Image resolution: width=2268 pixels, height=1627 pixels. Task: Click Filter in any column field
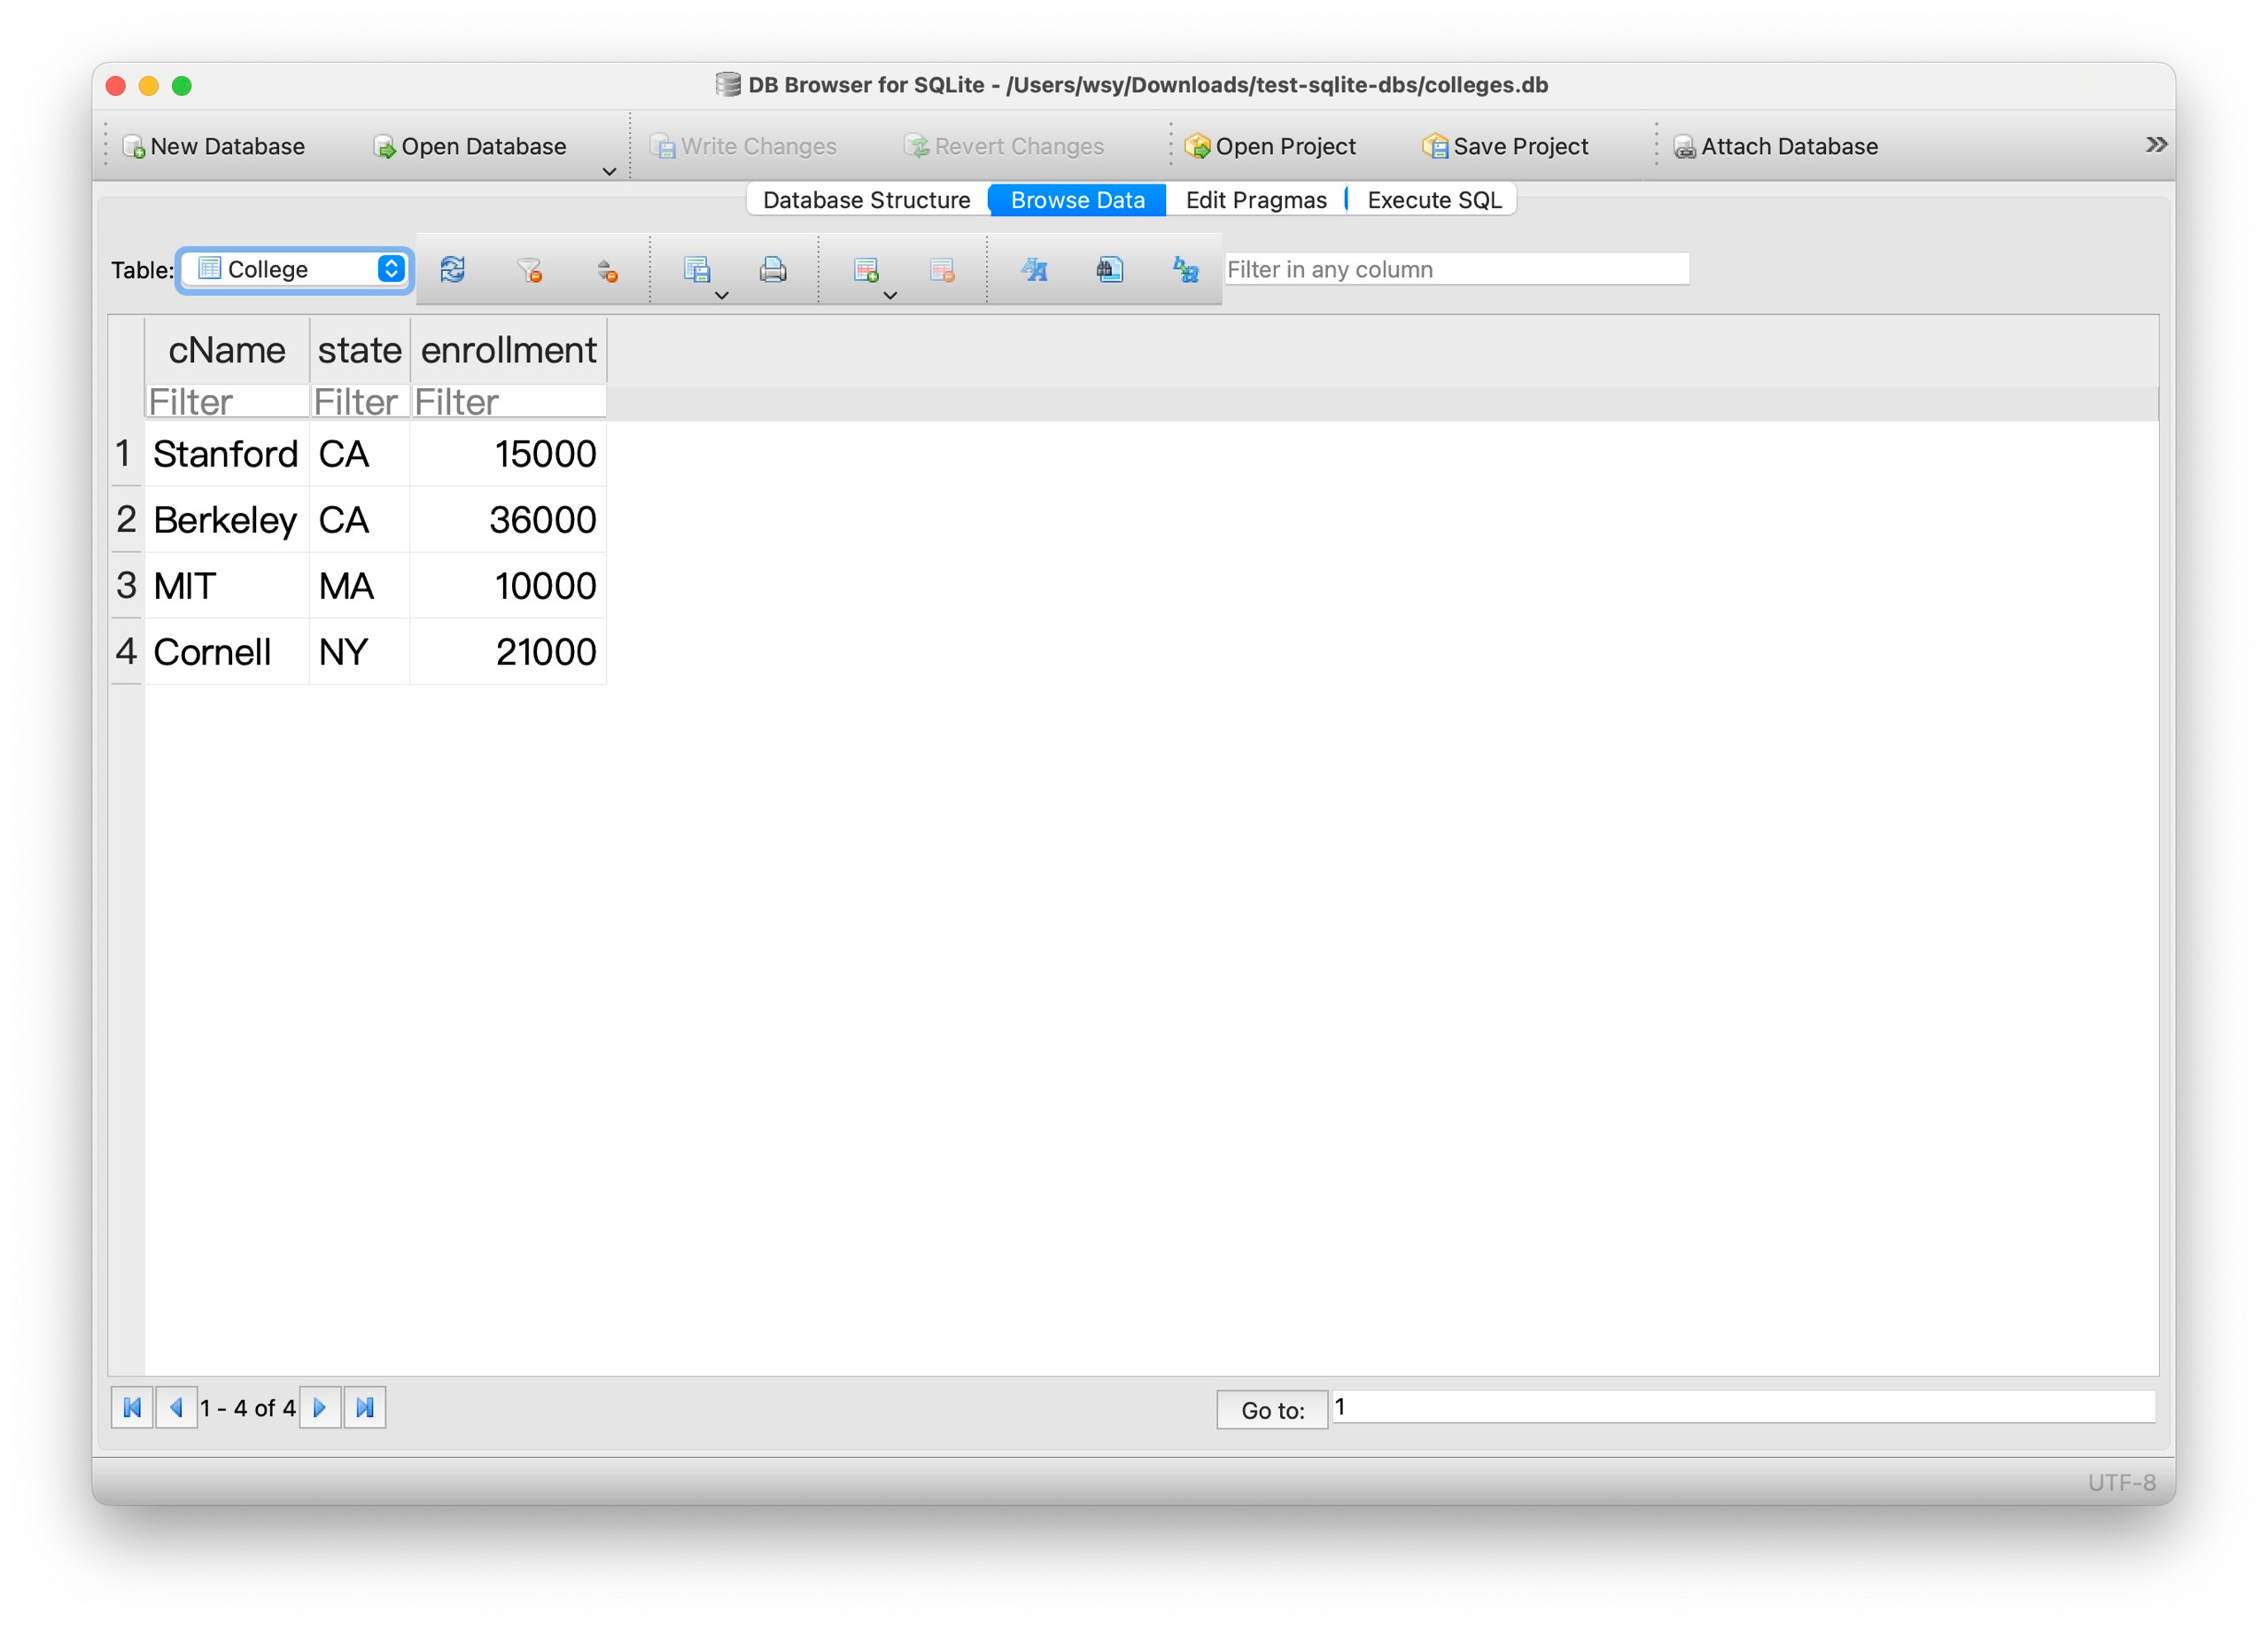tap(1457, 269)
